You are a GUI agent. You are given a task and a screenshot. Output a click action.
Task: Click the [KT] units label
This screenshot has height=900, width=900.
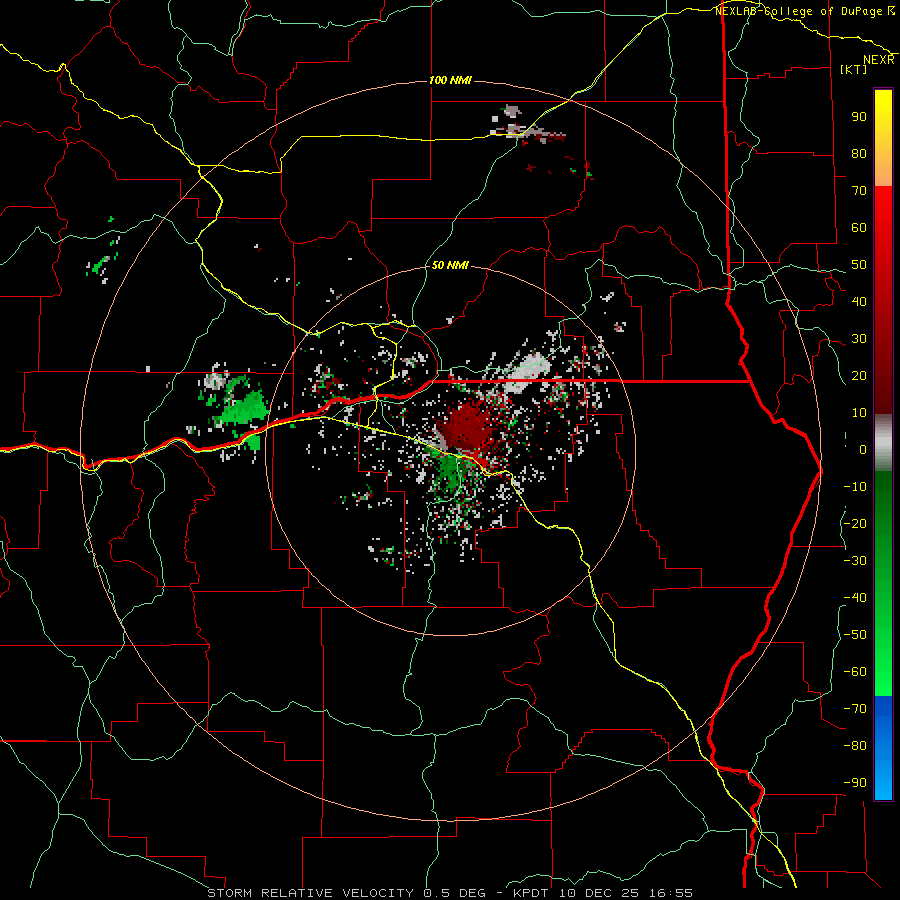pos(854,69)
